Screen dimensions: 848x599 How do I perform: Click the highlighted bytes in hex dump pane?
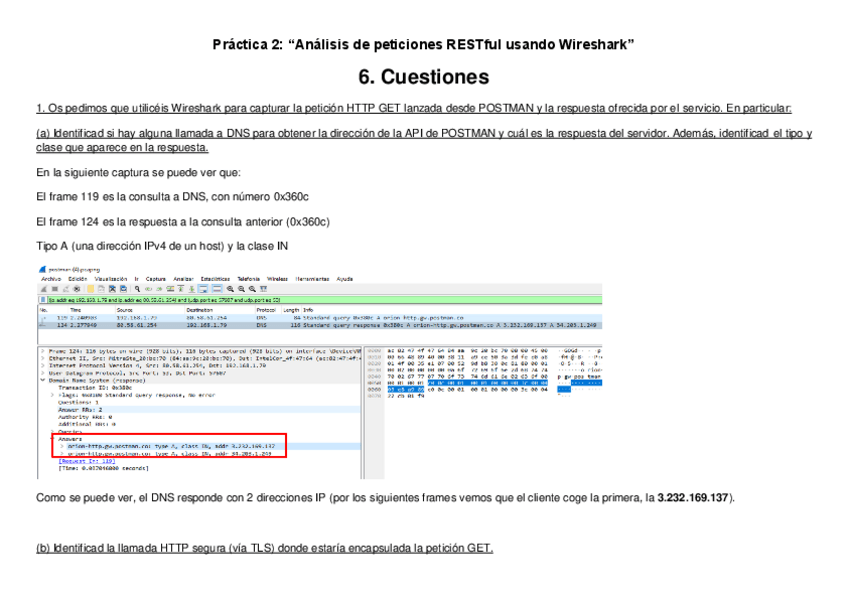click(x=488, y=383)
